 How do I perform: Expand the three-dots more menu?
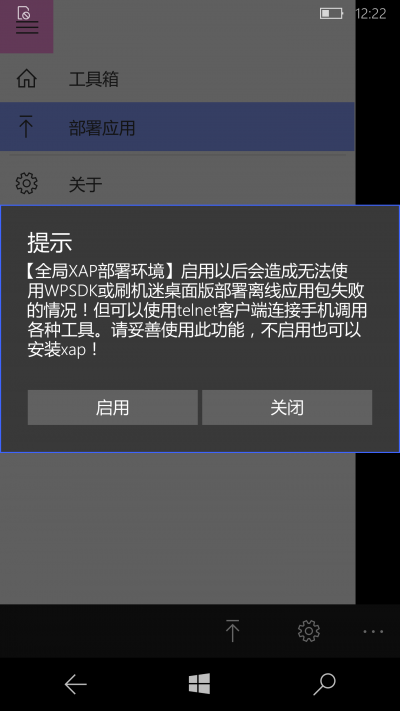tap(373, 631)
